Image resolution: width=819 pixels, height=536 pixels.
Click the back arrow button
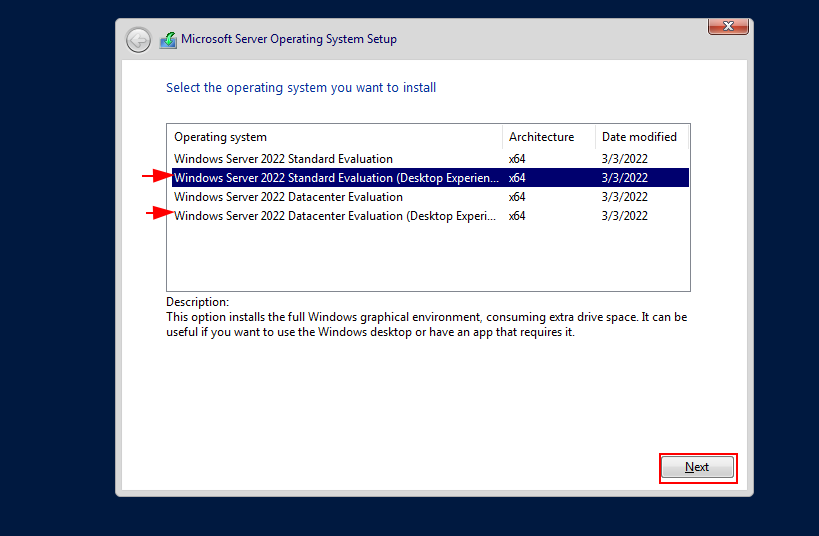pos(138,40)
